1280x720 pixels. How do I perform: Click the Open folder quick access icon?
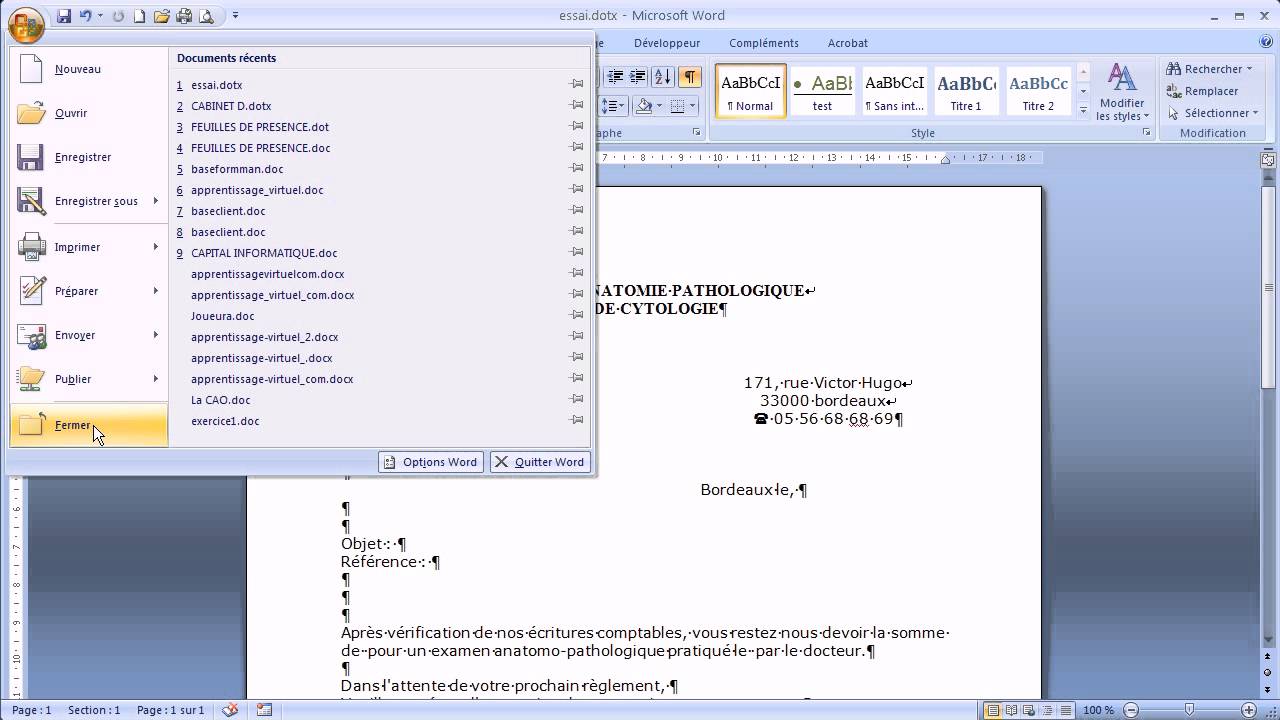coord(162,16)
